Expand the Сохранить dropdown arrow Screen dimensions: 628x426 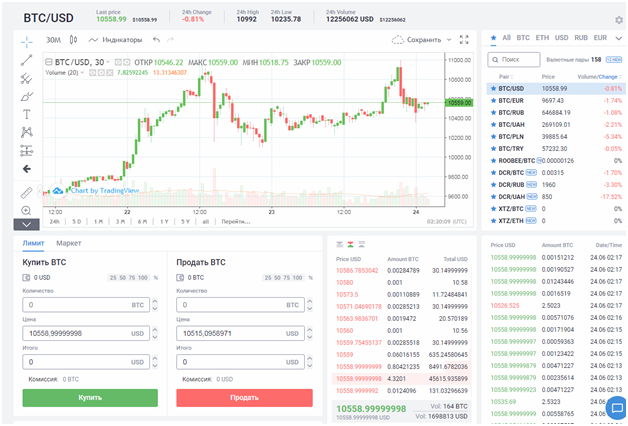(449, 40)
